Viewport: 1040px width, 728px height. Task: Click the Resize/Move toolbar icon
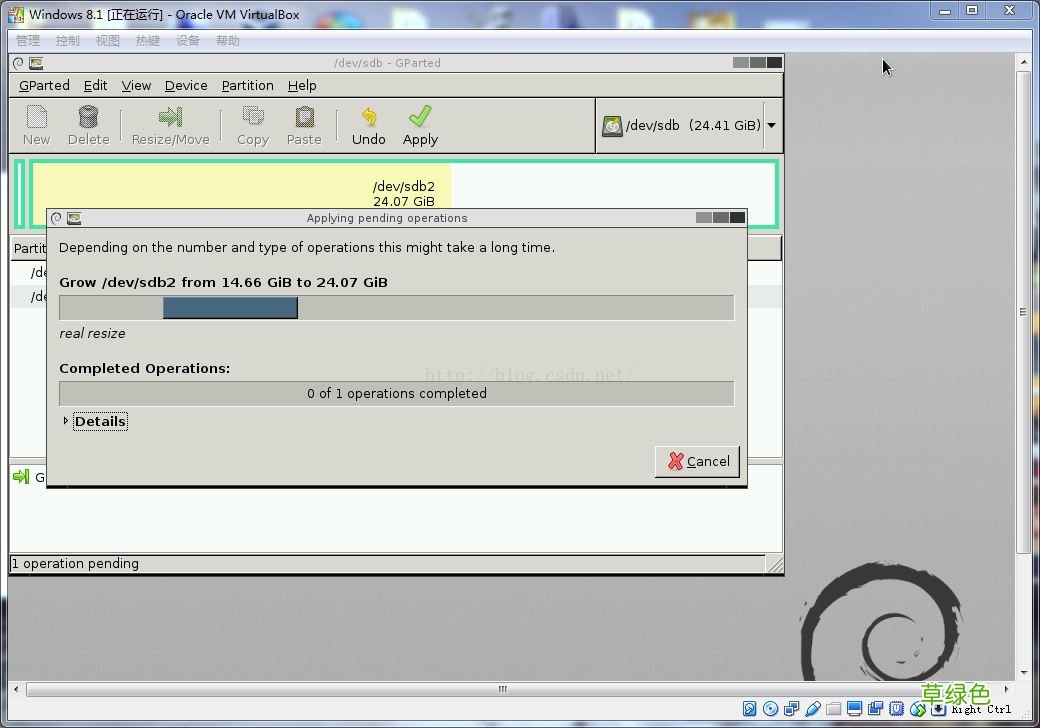(170, 117)
